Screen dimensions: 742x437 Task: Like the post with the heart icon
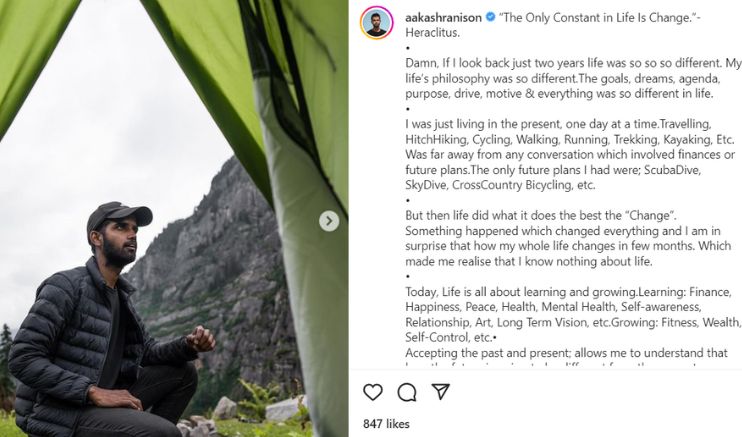pyautogui.click(x=373, y=391)
